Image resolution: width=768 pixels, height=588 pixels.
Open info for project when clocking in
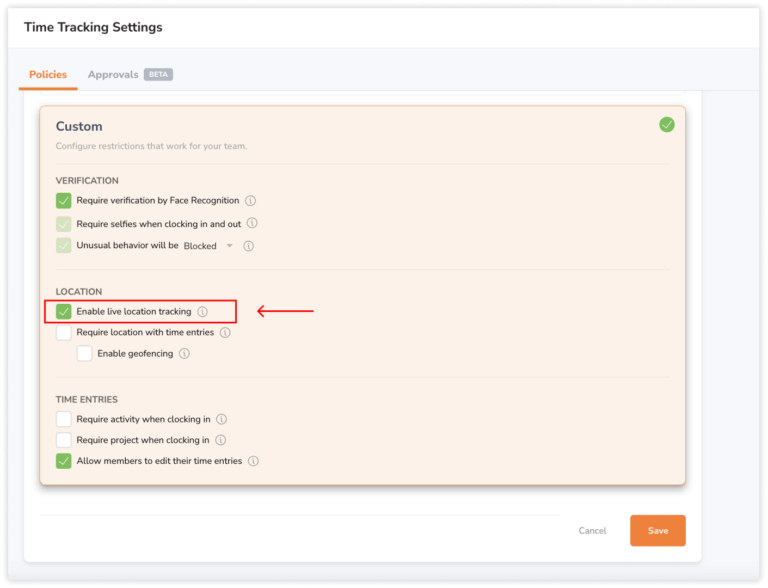click(220, 440)
